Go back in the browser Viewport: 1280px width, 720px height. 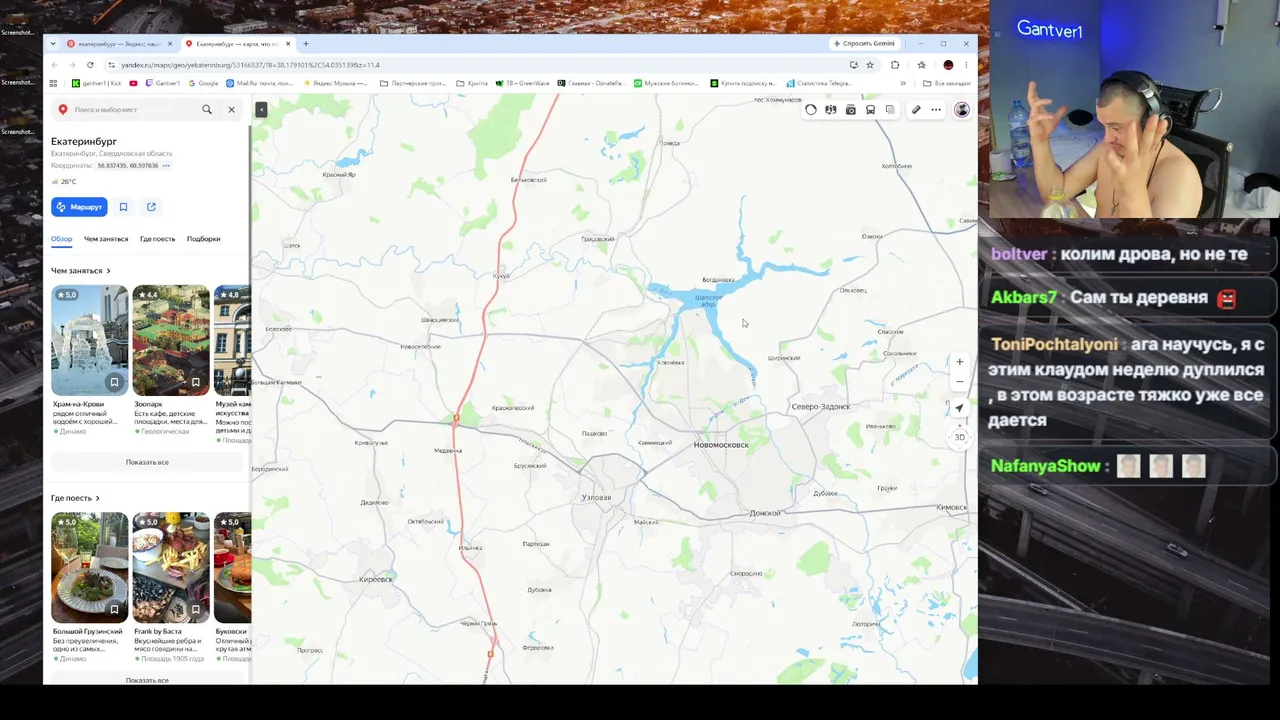(55, 65)
